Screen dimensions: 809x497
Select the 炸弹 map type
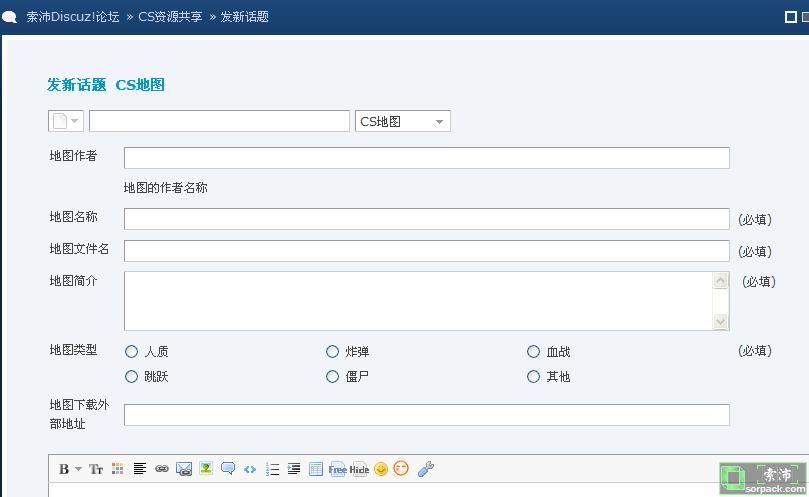click(332, 351)
